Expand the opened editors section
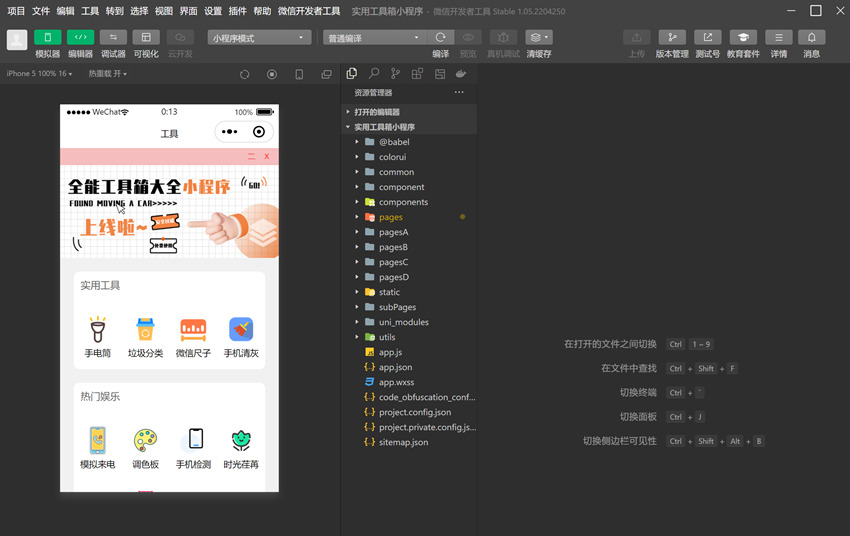 tap(409, 112)
